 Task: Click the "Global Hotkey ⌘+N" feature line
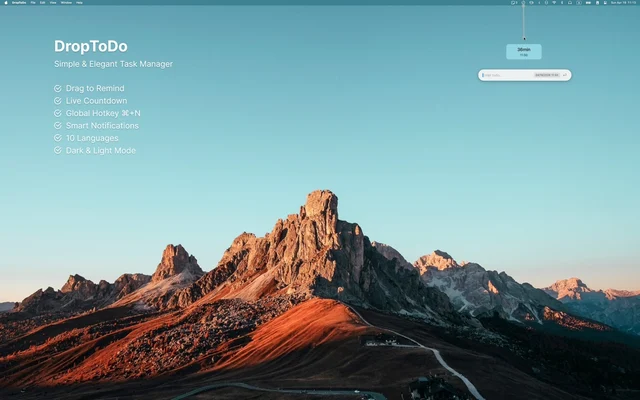point(97,113)
